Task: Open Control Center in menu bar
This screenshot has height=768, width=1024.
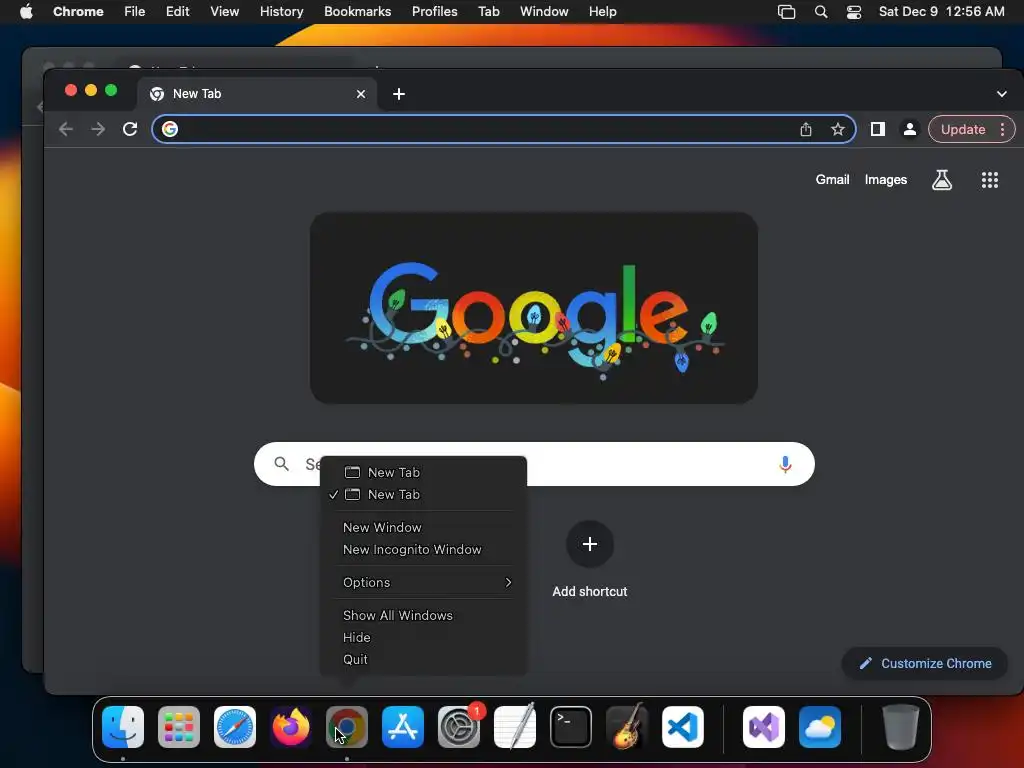Action: point(854,12)
